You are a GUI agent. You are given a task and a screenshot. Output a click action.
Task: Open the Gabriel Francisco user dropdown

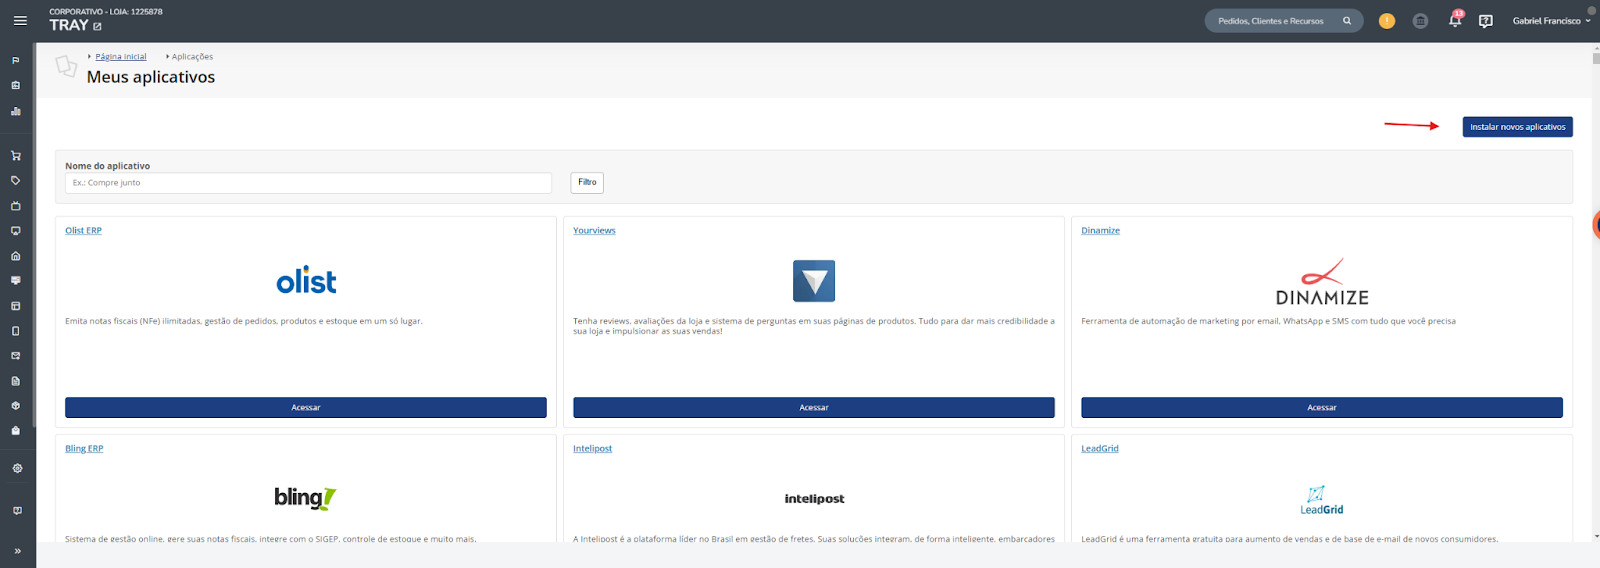tap(1551, 21)
